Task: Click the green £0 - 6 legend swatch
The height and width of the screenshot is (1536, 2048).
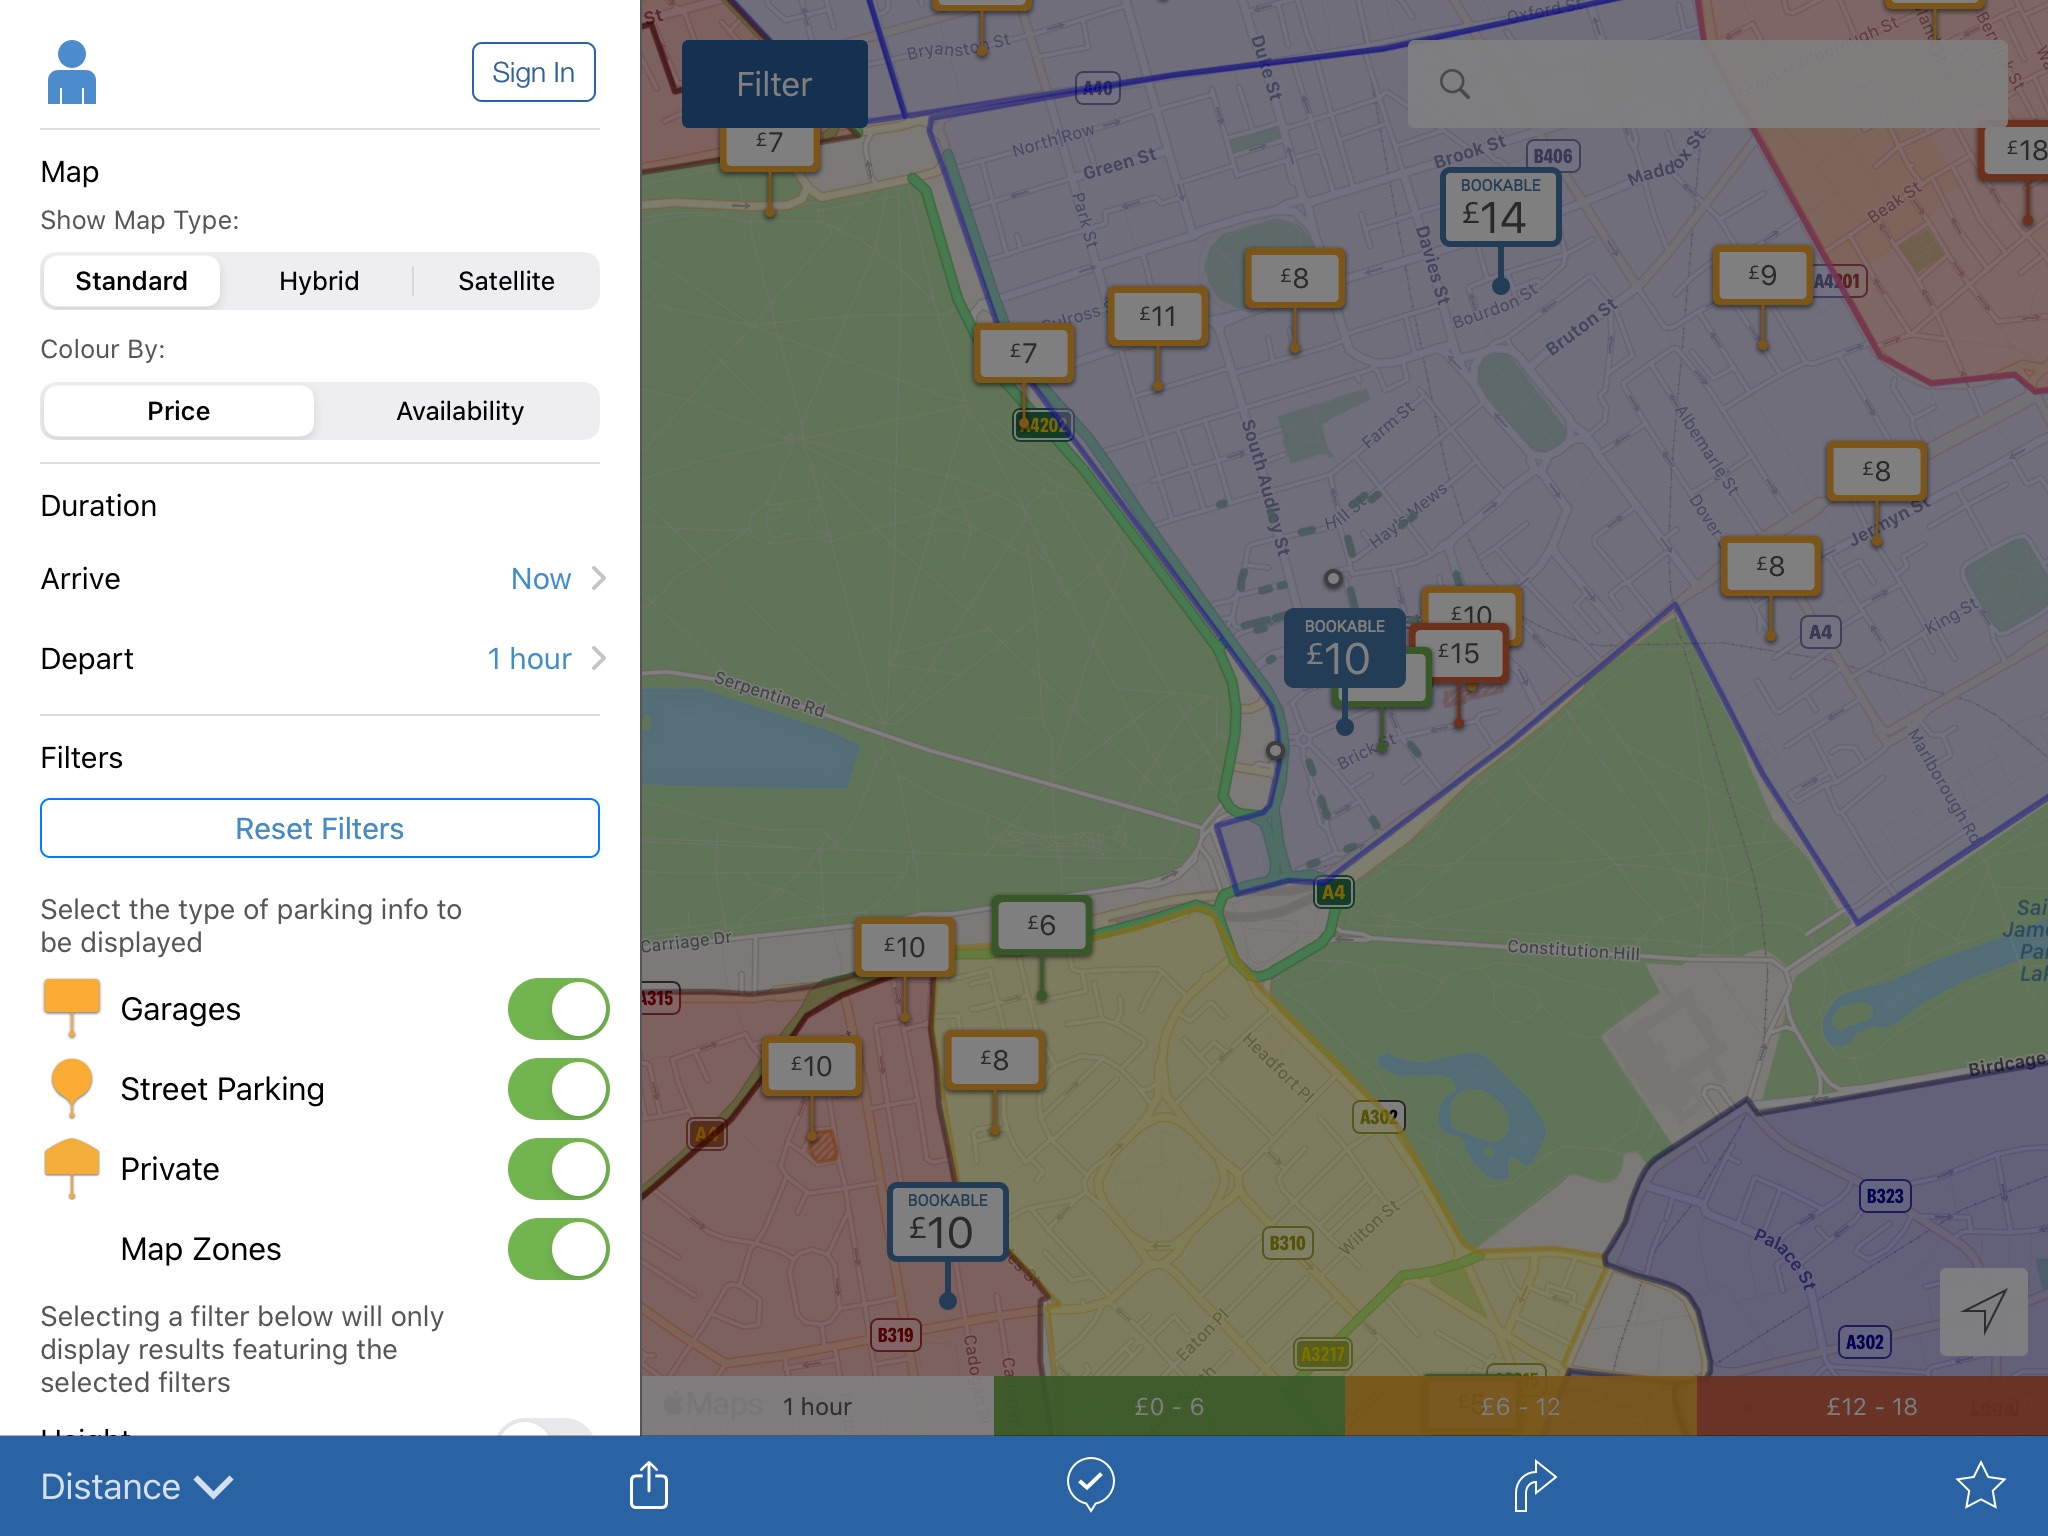Action: 1168,1406
